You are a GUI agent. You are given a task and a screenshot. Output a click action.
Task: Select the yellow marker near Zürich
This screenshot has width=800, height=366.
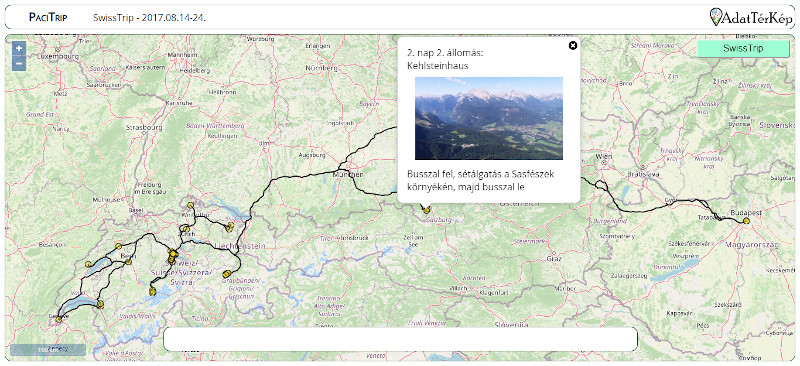[186, 229]
